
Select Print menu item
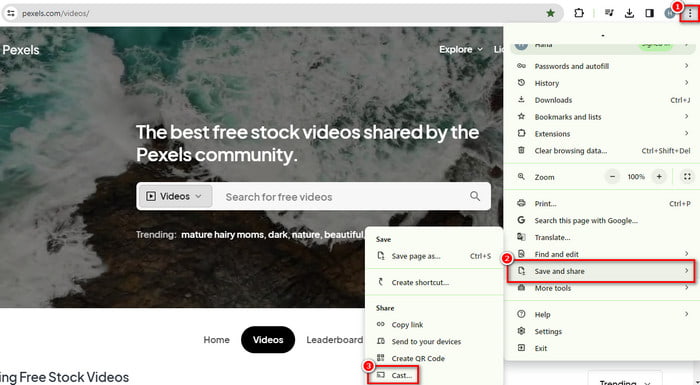[x=602, y=204]
